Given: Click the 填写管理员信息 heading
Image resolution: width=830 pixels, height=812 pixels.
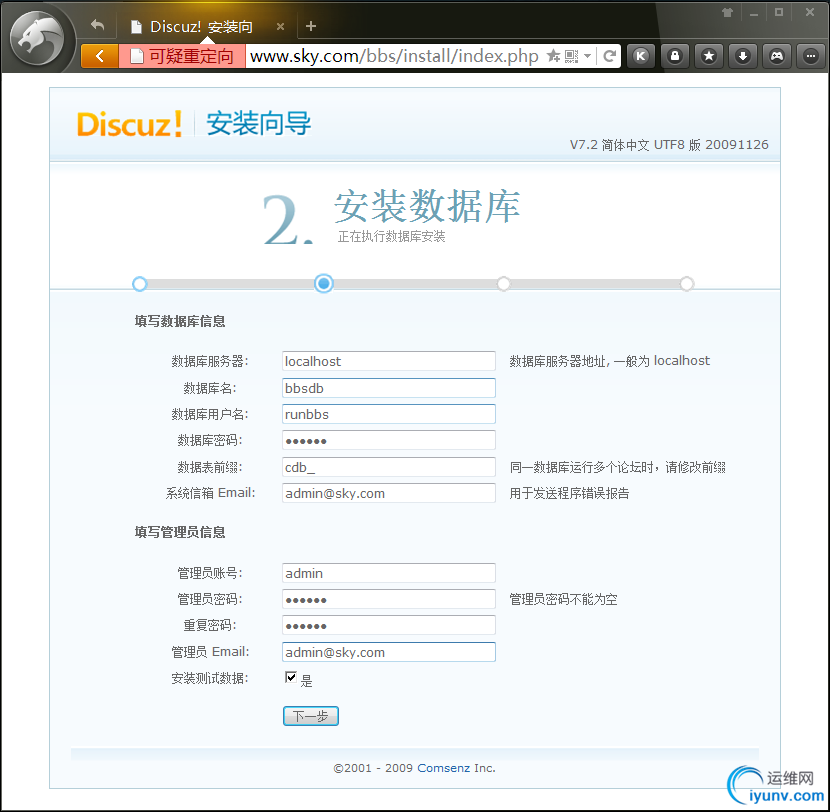Looking at the screenshot, I should 180,532.
